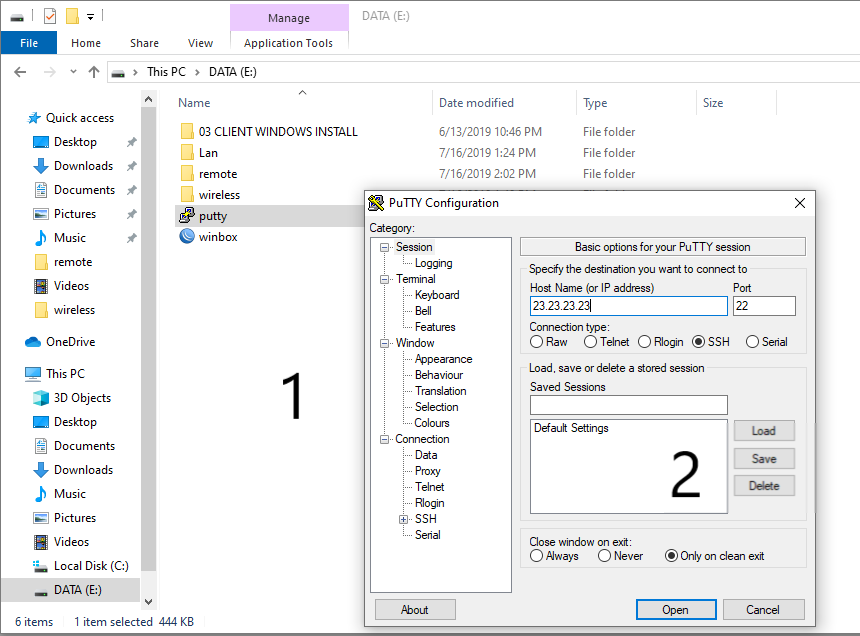Click the This PC computer icon in sidebar

[x=33, y=374]
